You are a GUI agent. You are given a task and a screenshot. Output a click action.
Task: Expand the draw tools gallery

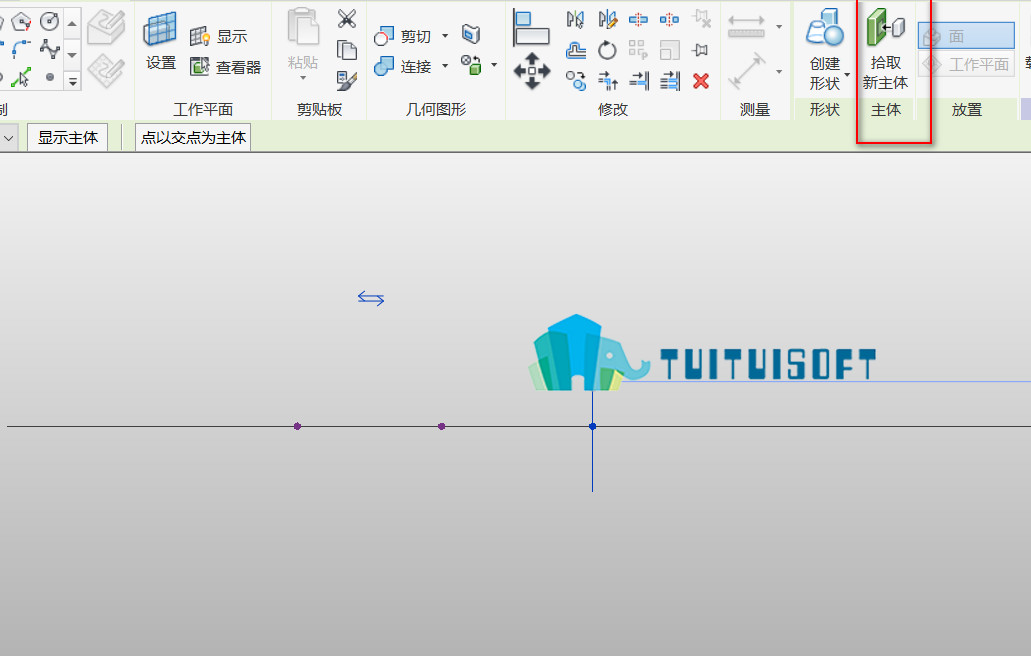point(72,82)
